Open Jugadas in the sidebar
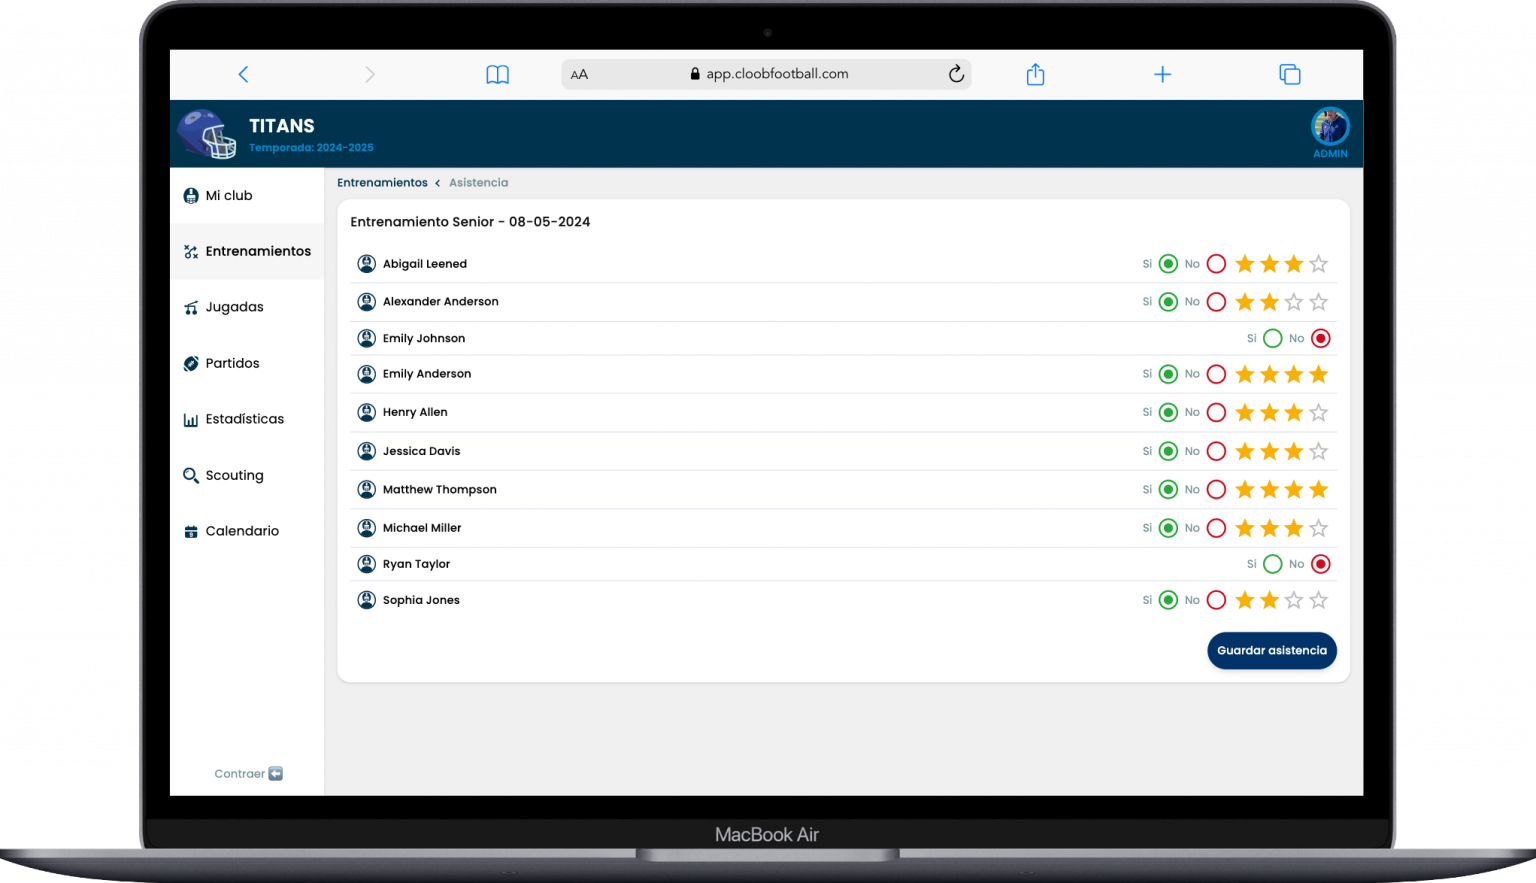The image size is (1536, 883). tap(234, 307)
